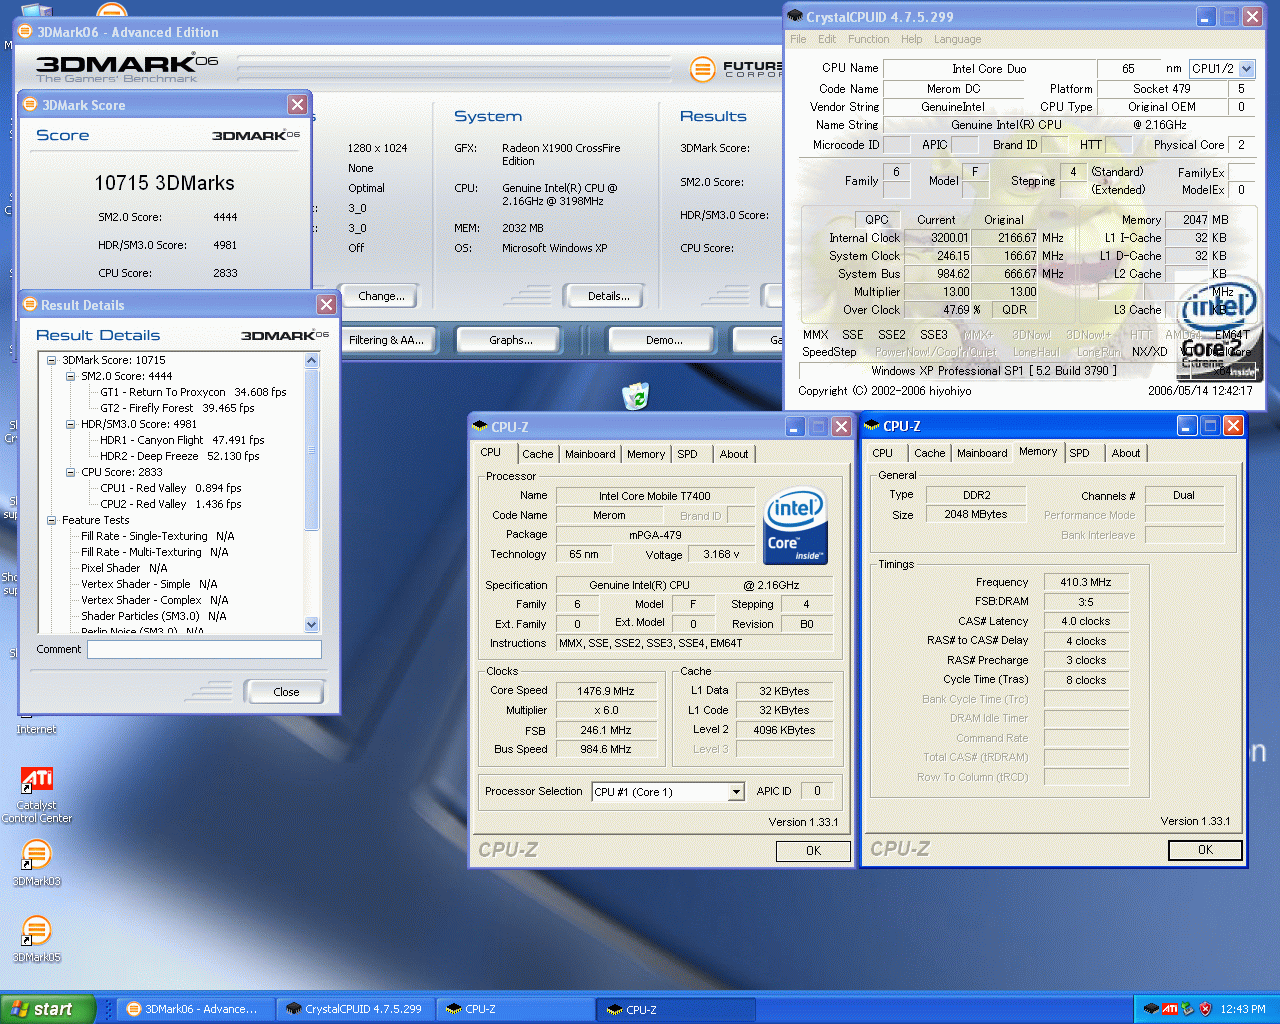Click the memory Frequency value 410.3 MHz
This screenshot has height=1024, width=1280.
1086,582
